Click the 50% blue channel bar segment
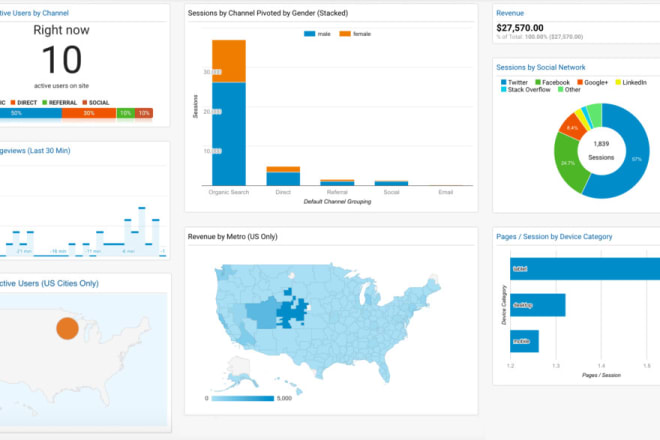The height and width of the screenshot is (440, 660). pyautogui.click(x=31, y=113)
